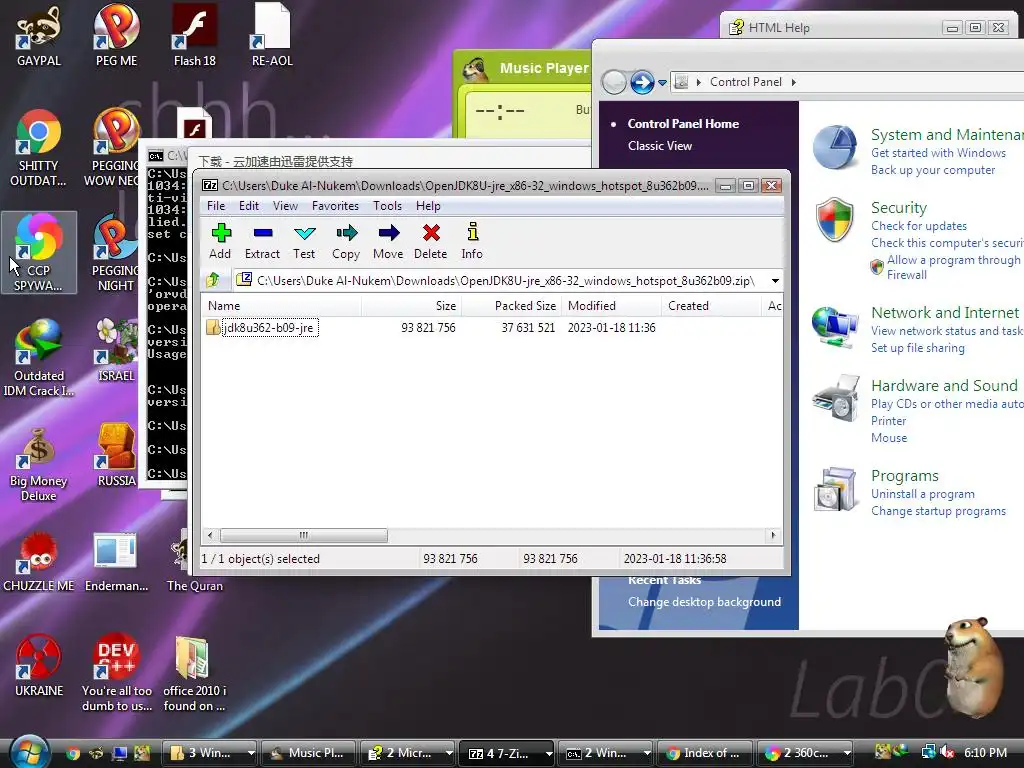This screenshot has height=768, width=1024.
Task: Select the office 2010 folder on the desktop
Action: pyautogui.click(x=195, y=673)
